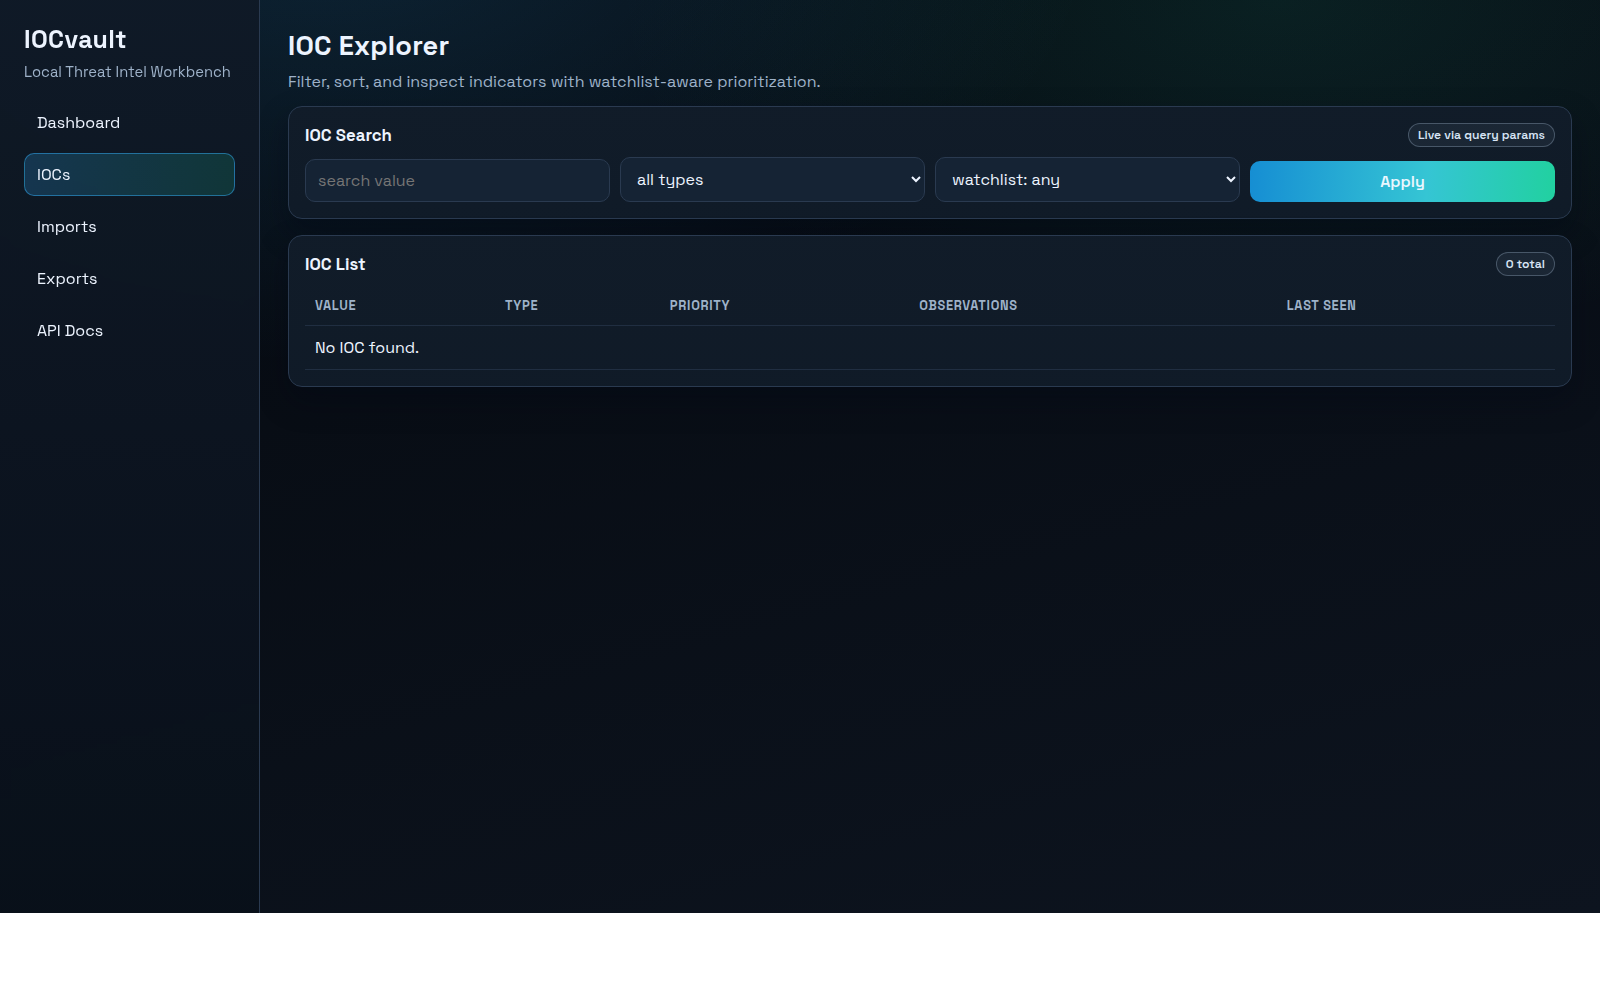
Task: Click the IOCvault logo title
Action: pos(75,40)
